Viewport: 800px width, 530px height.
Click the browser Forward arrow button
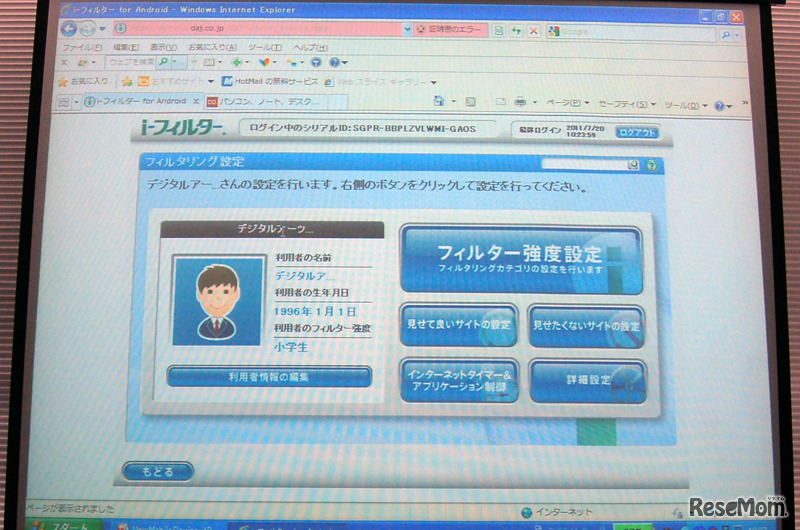click(x=87, y=29)
